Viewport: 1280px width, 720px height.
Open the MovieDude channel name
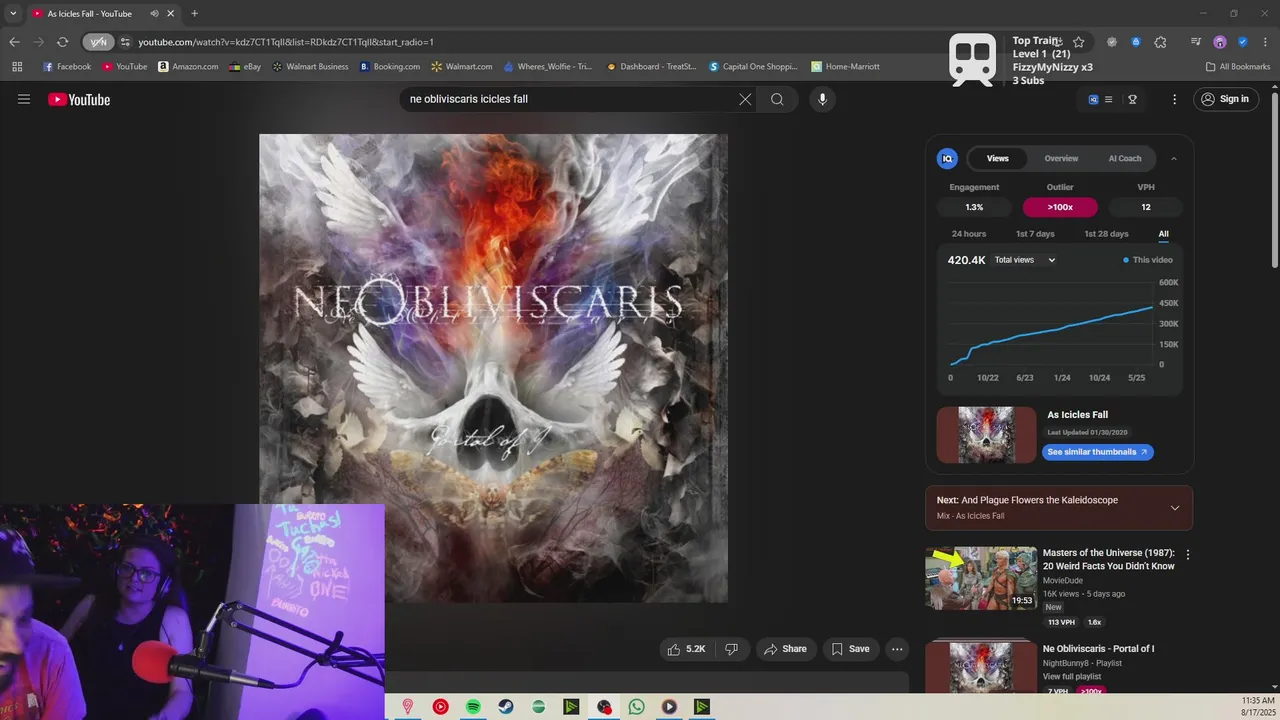coord(1063,580)
